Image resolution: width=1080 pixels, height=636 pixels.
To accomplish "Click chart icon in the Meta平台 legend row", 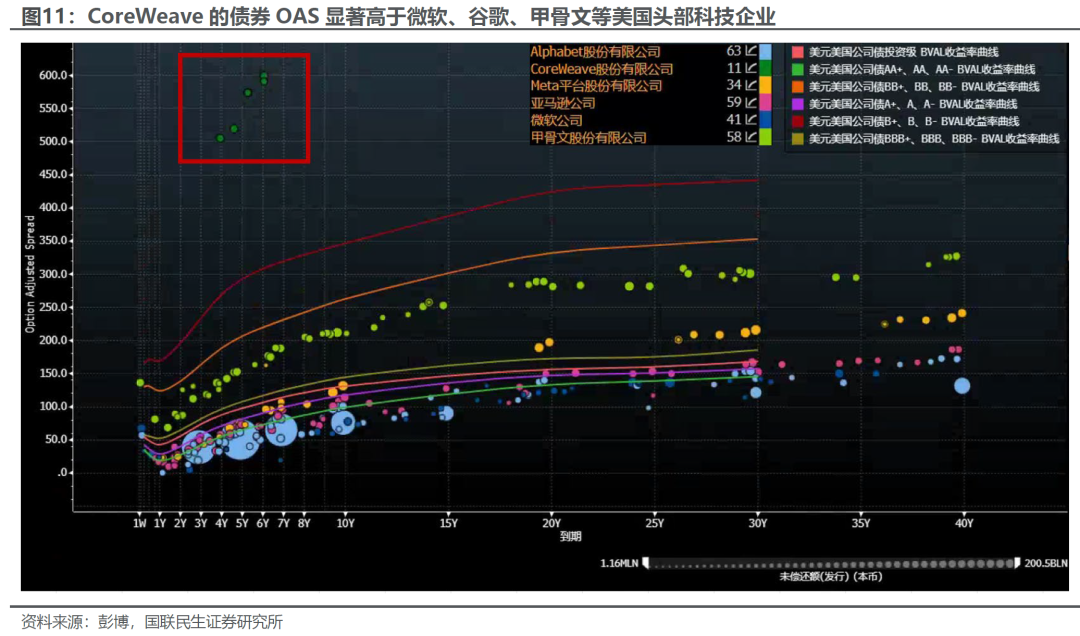I will (751, 85).
